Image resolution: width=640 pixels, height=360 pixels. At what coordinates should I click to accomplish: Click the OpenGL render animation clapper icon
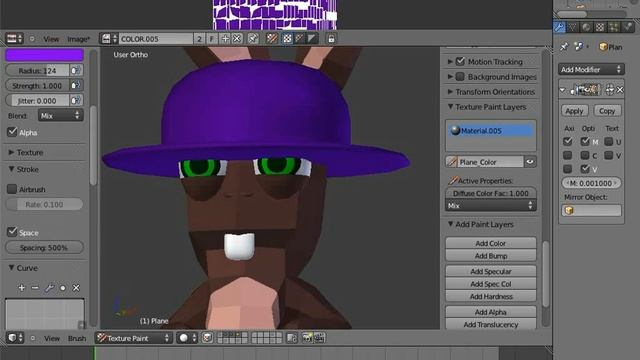tap(319, 338)
